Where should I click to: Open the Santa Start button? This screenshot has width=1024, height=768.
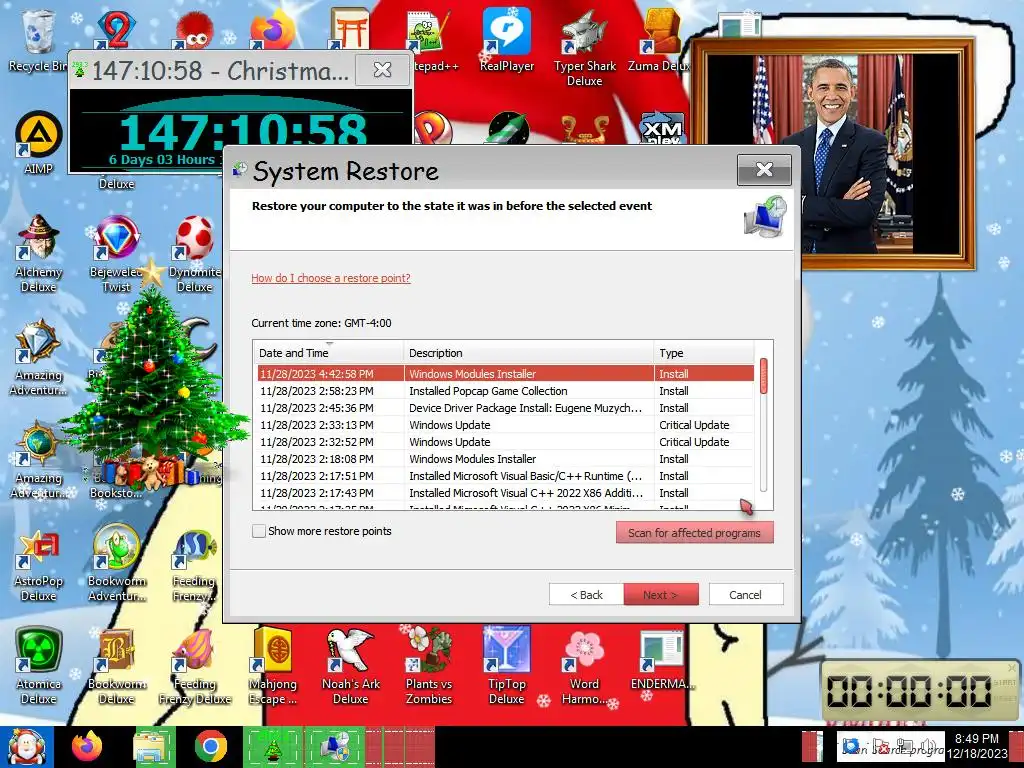[26, 747]
